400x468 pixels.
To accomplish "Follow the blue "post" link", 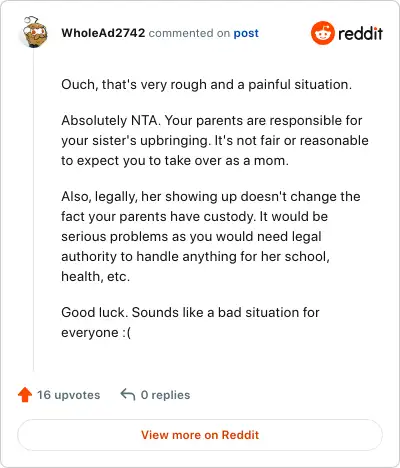I will [246, 33].
